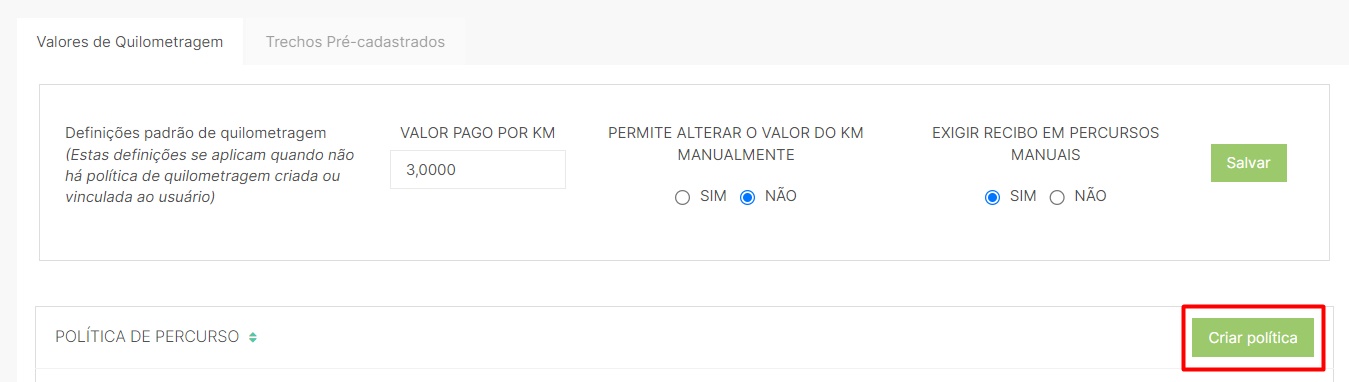The height and width of the screenshot is (382, 1349).
Task: Click the italic note about quilometragem policy
Action: [x=210, y=176]
